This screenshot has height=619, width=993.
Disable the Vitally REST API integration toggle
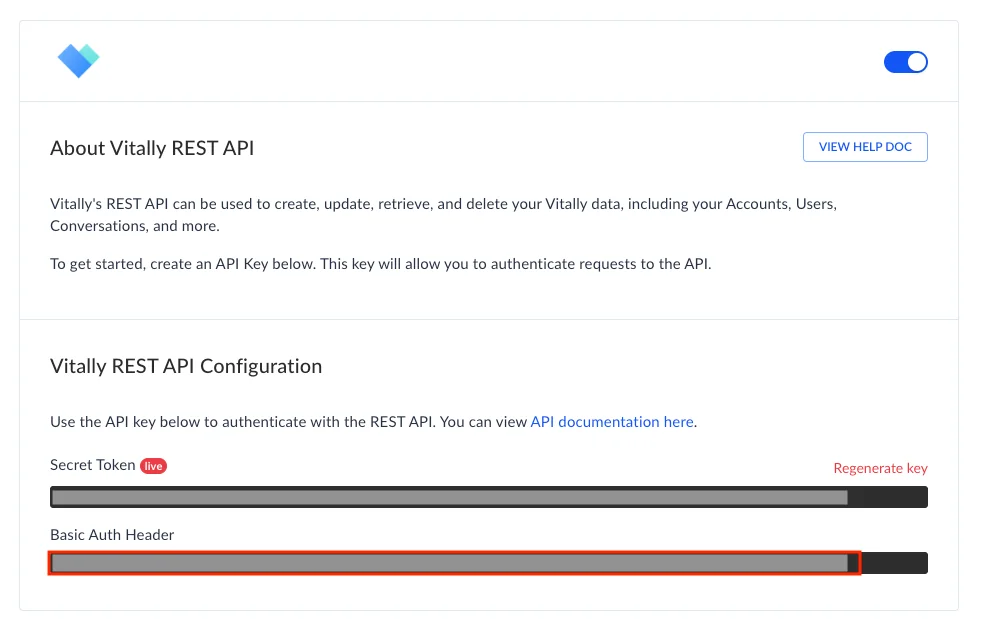(x=906, y=62)
